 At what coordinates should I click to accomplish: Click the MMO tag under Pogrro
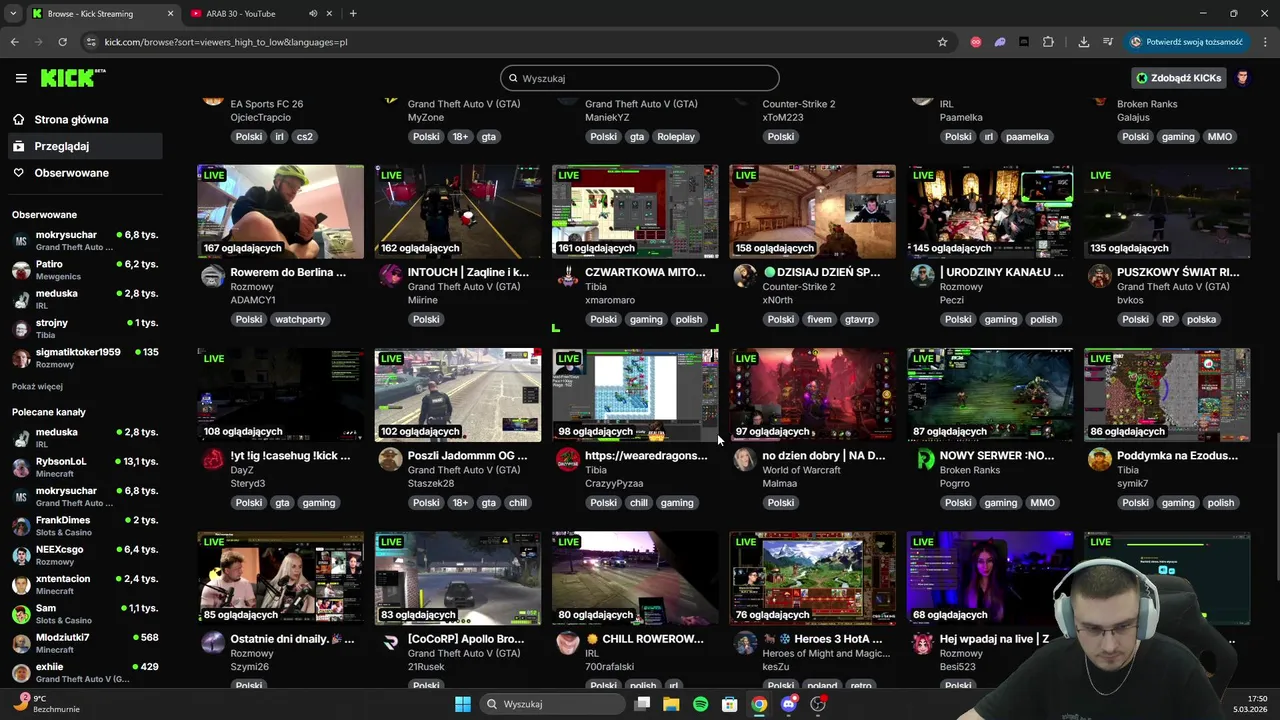pos(1042,503)
